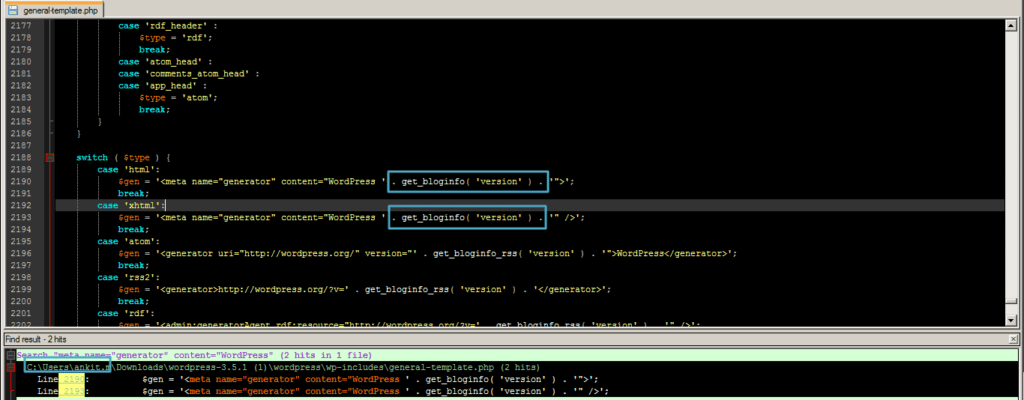The height and width of the screenshot is (400, 1024).
Task: Select the search summary row in Find result
Action: (200, 355)
